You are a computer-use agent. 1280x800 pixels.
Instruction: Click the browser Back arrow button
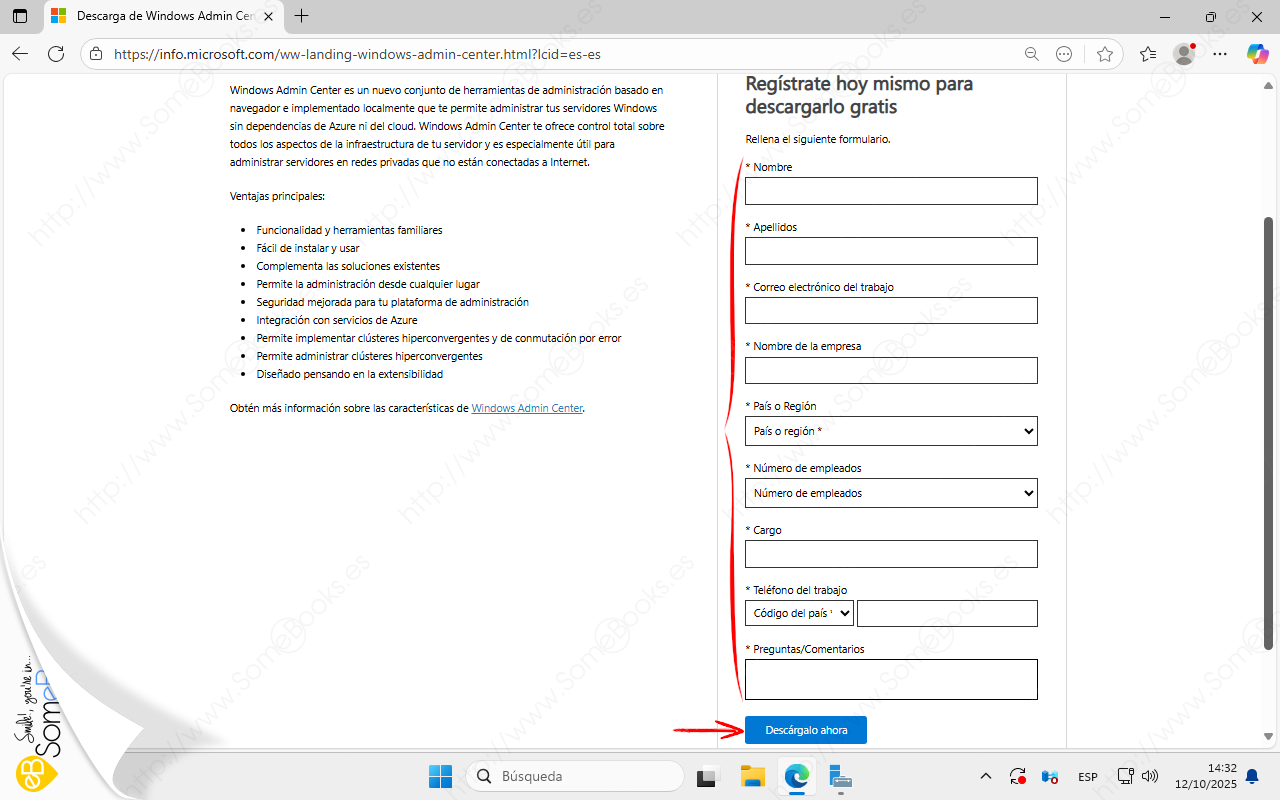20,54
